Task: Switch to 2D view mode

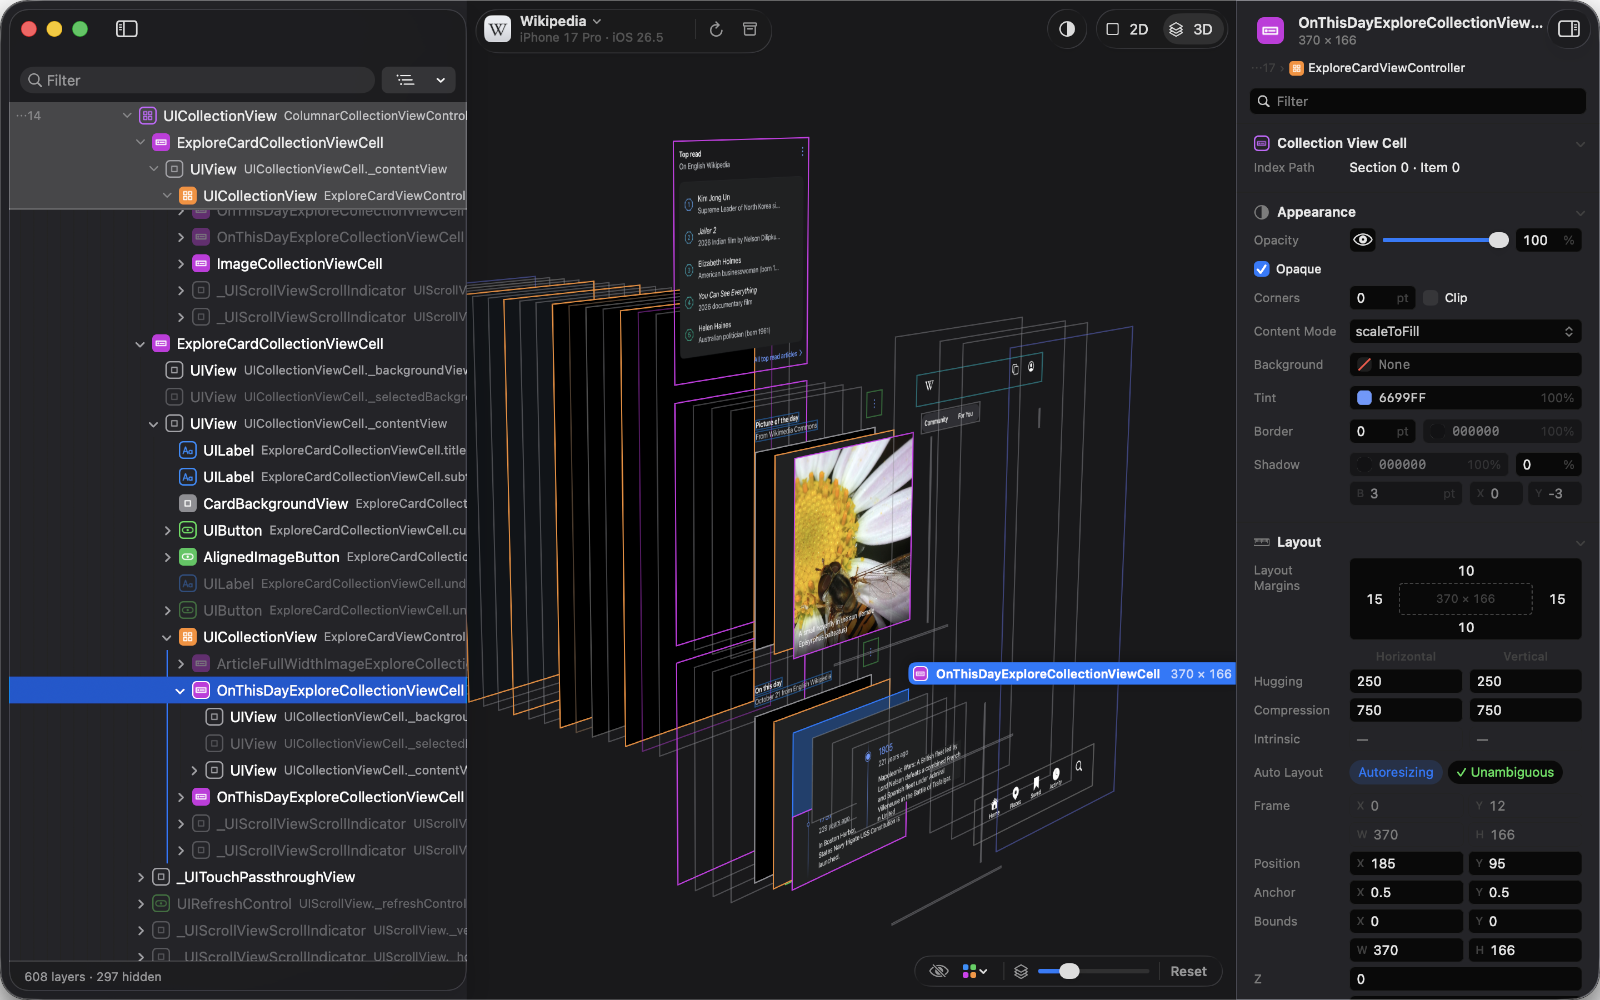Action: tap(1127, 29)
